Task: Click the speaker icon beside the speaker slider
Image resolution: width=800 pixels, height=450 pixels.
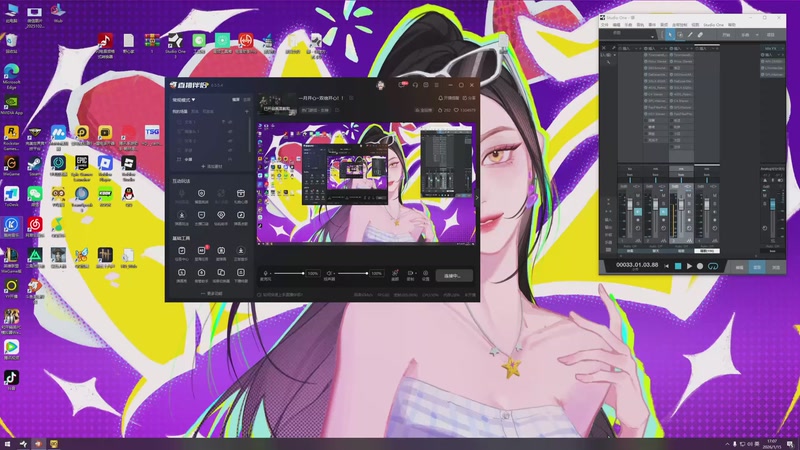Action: [329, 273]
